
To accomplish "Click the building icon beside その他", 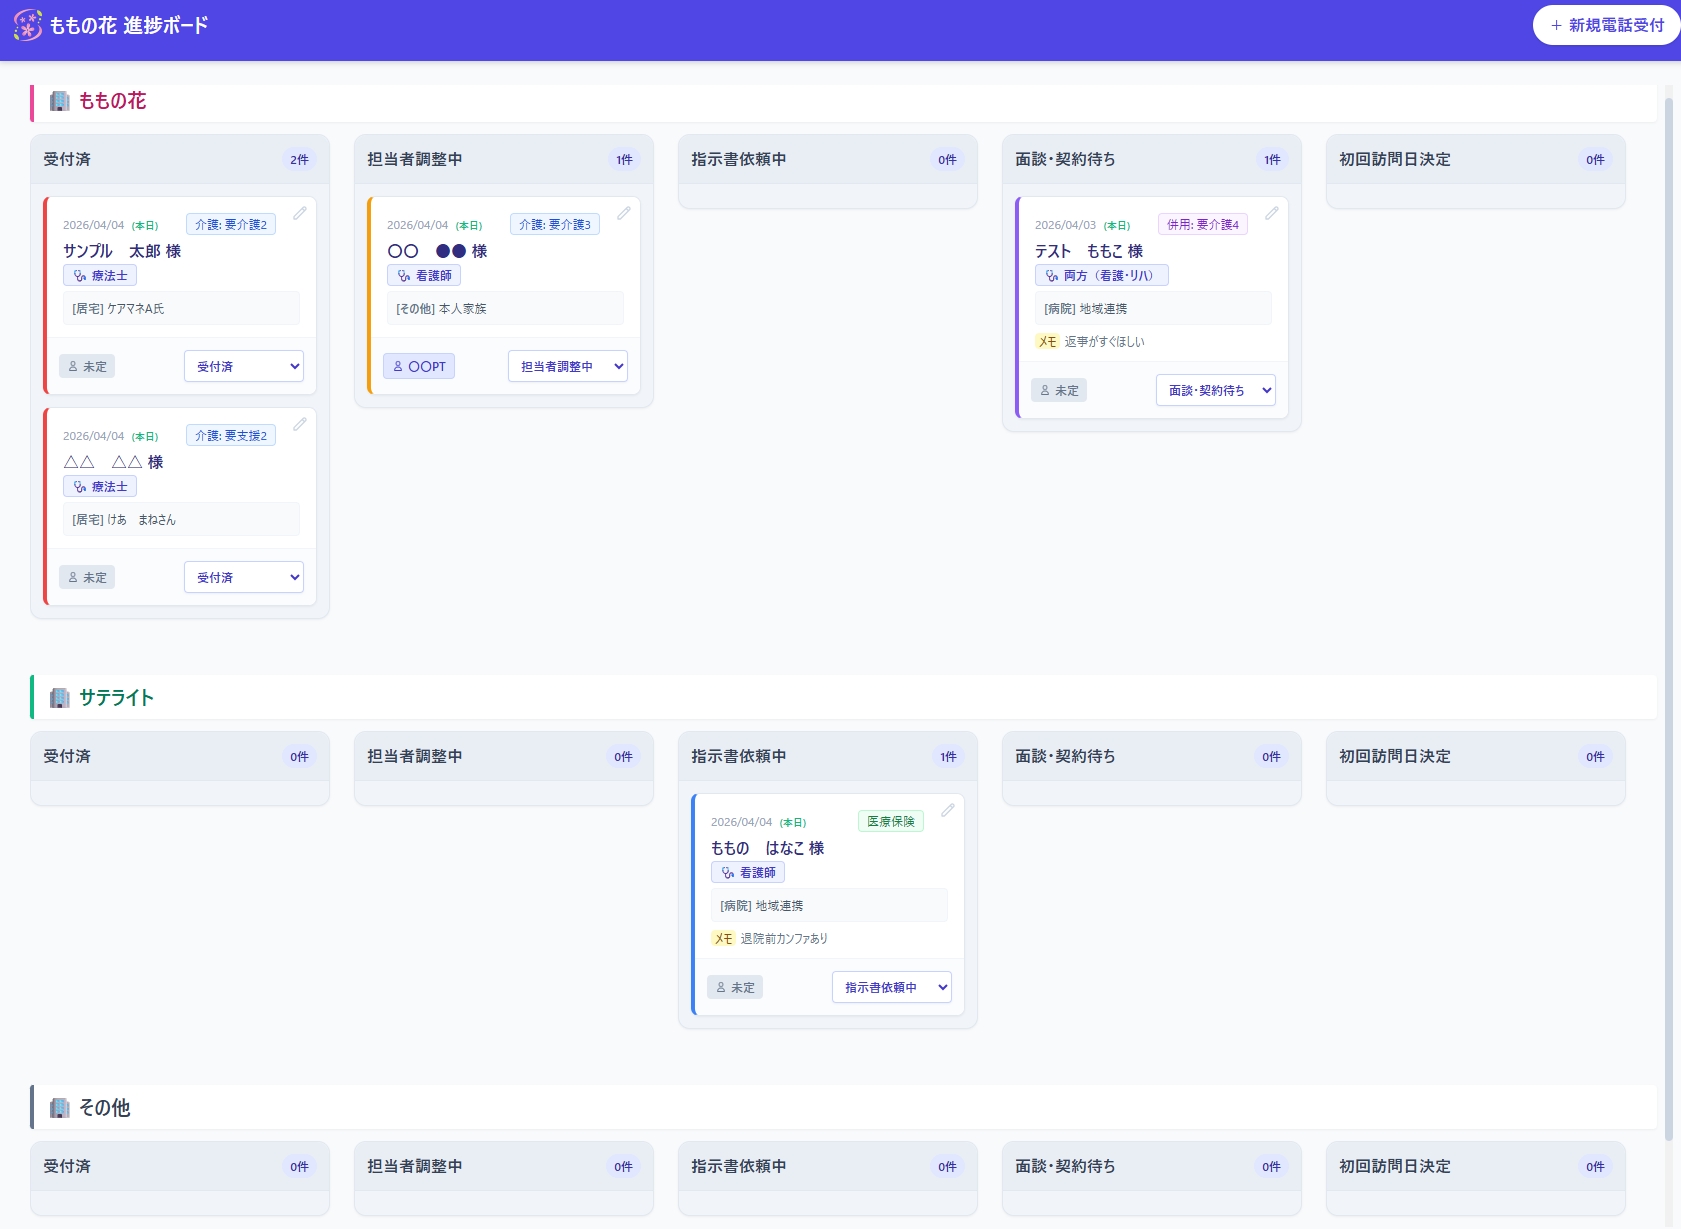I will (x=60, y=1108).
